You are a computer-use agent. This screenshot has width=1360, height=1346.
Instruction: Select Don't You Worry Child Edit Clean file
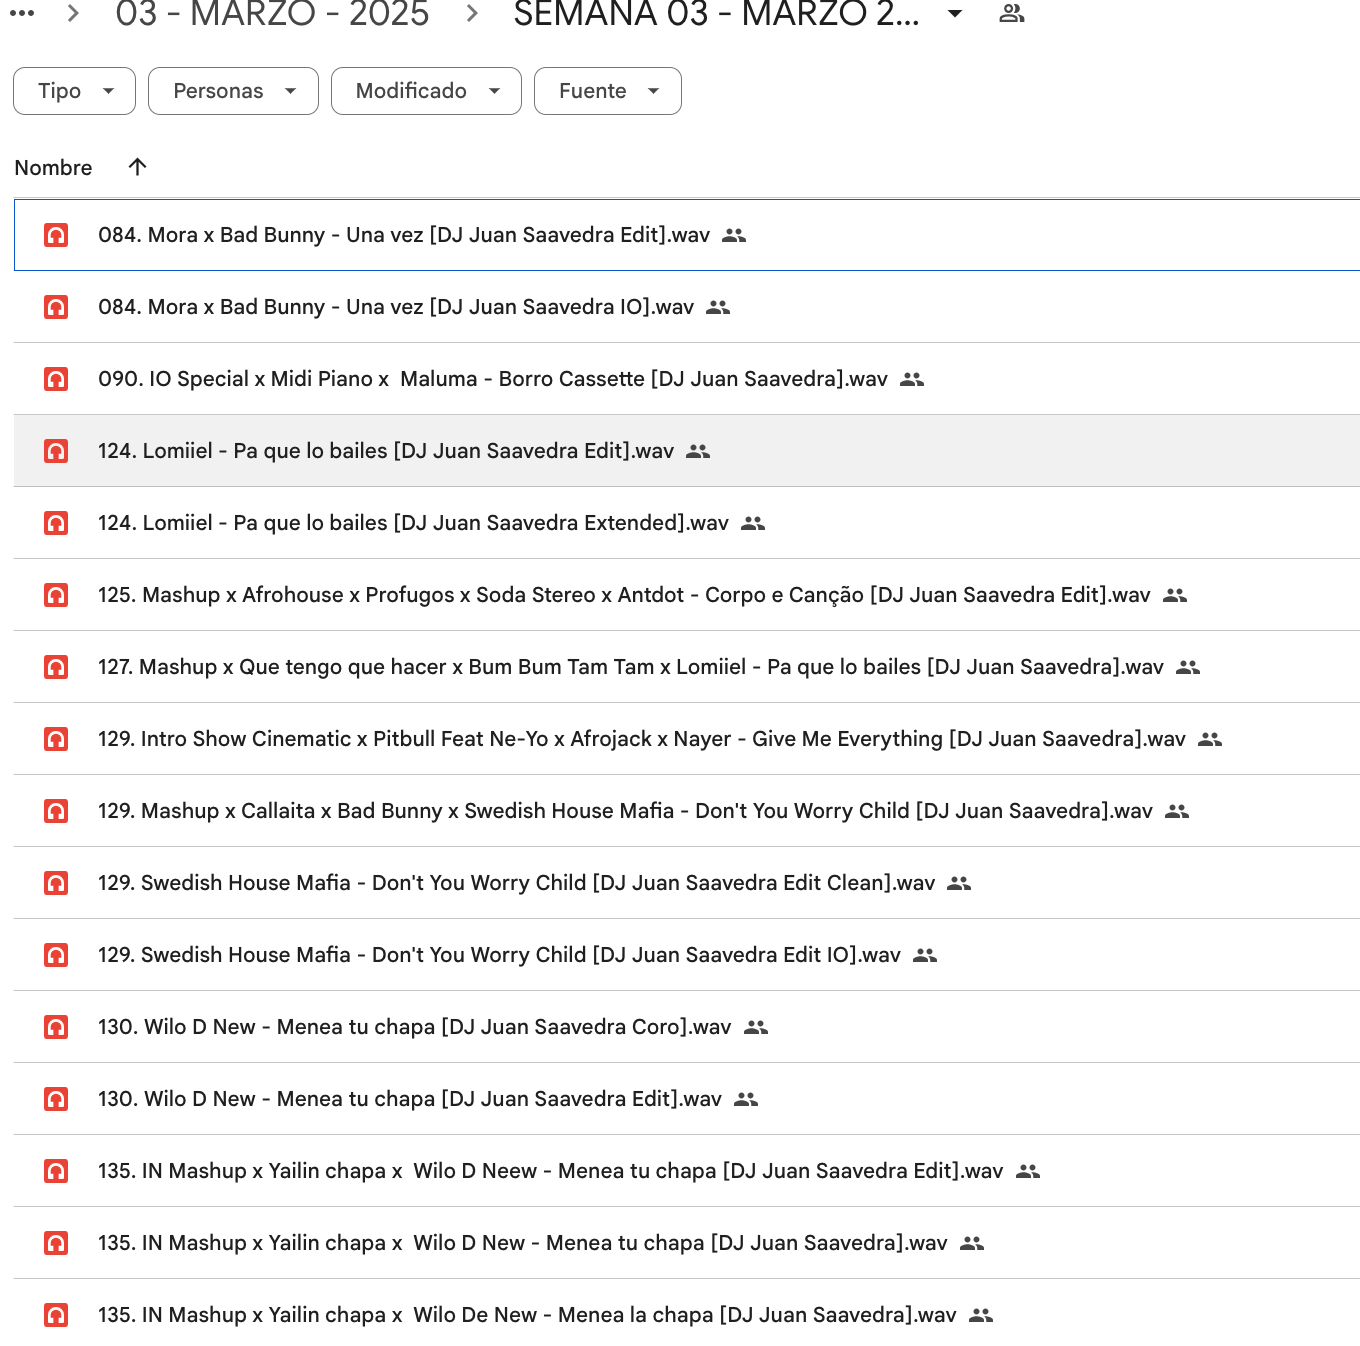tap(516, 883)
